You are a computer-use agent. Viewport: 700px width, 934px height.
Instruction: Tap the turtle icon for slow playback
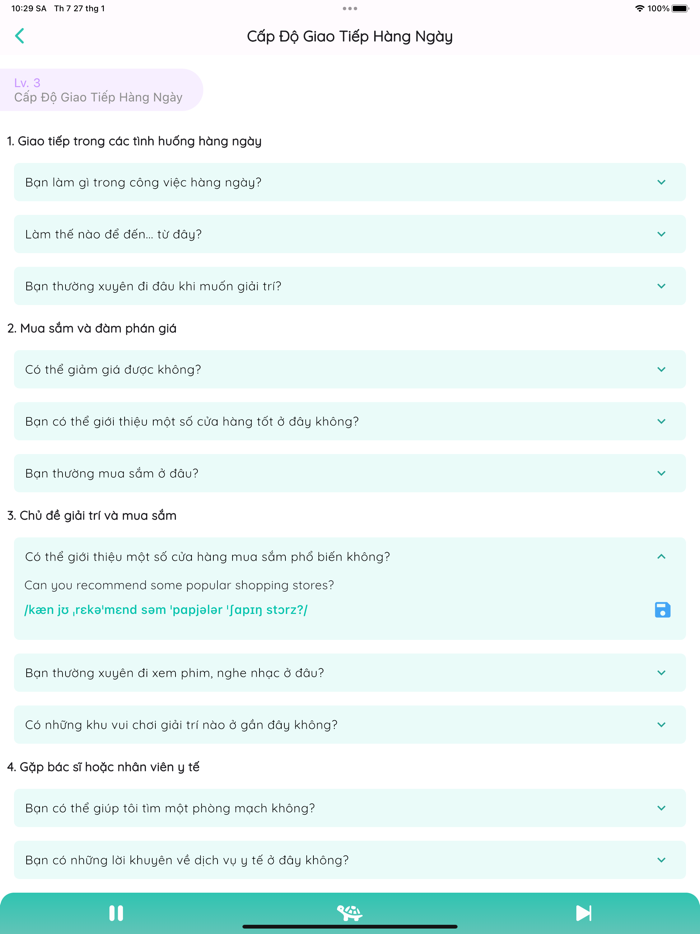pyautogui.click(x=349, y=912)
